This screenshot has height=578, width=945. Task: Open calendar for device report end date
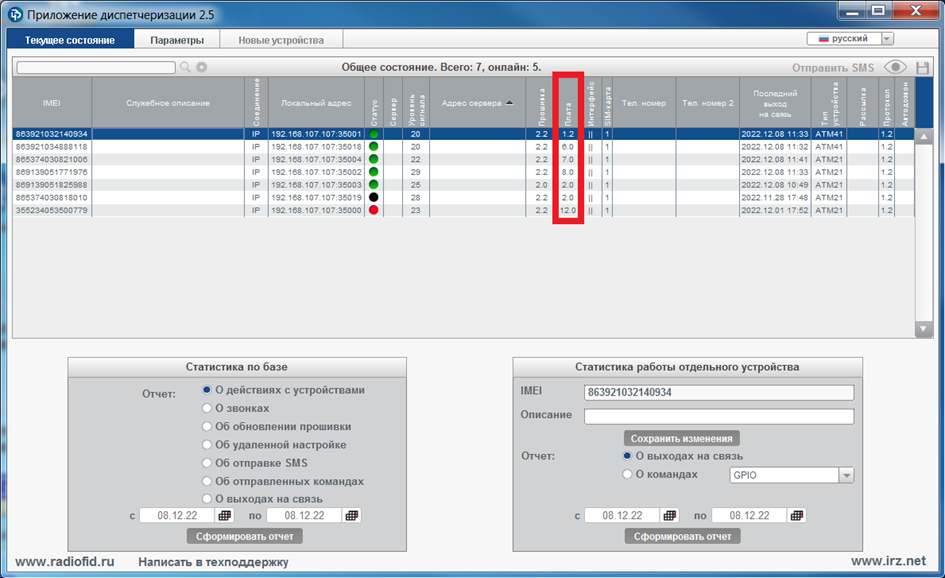797,515
